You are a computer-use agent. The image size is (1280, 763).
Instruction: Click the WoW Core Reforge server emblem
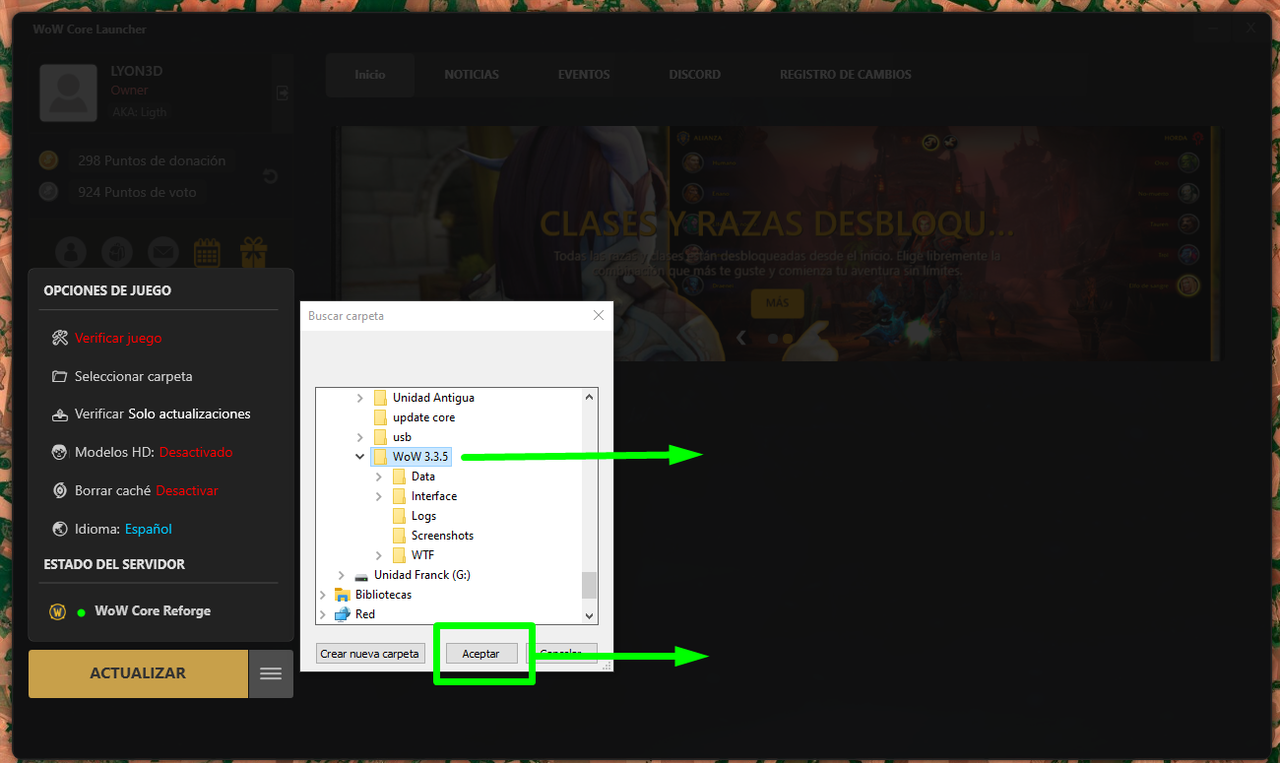point(58,611)
